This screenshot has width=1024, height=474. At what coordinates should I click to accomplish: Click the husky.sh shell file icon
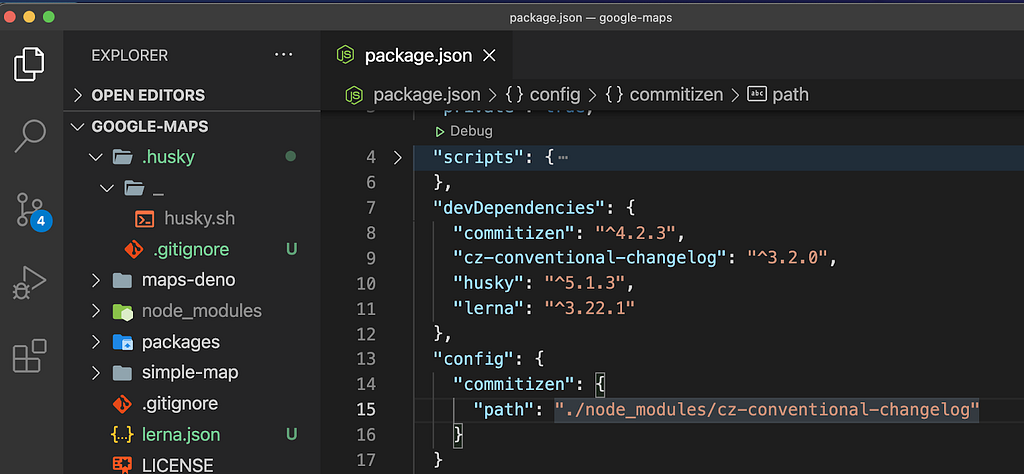[144, 219]
